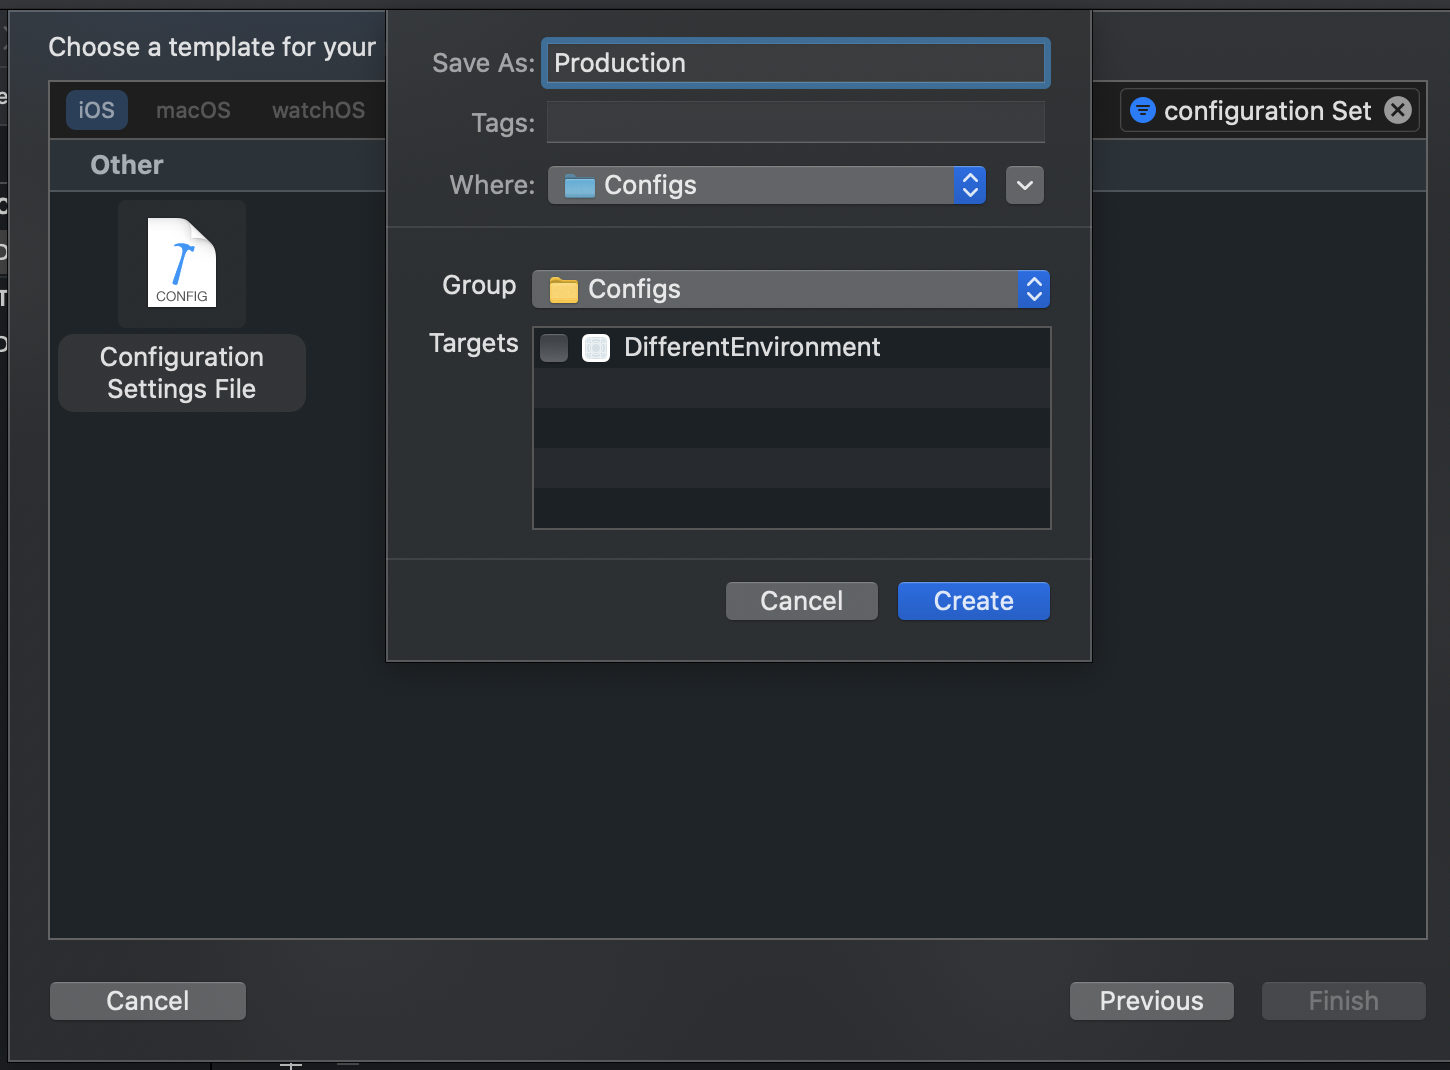Expand the save dialog with chevron button
1450x1070 pixels.
coord(1024,185)
